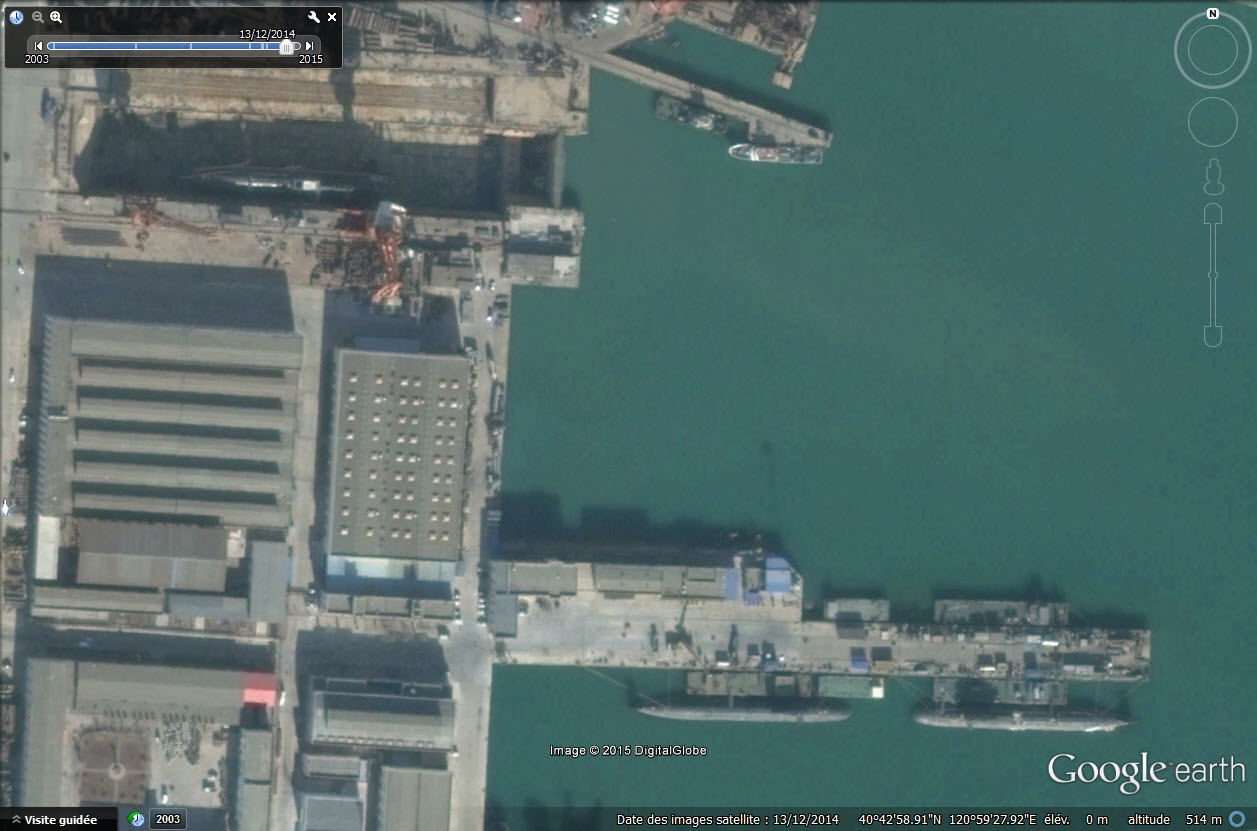
Task: Click the move joystick circle
Action: tap(1213, 122)
